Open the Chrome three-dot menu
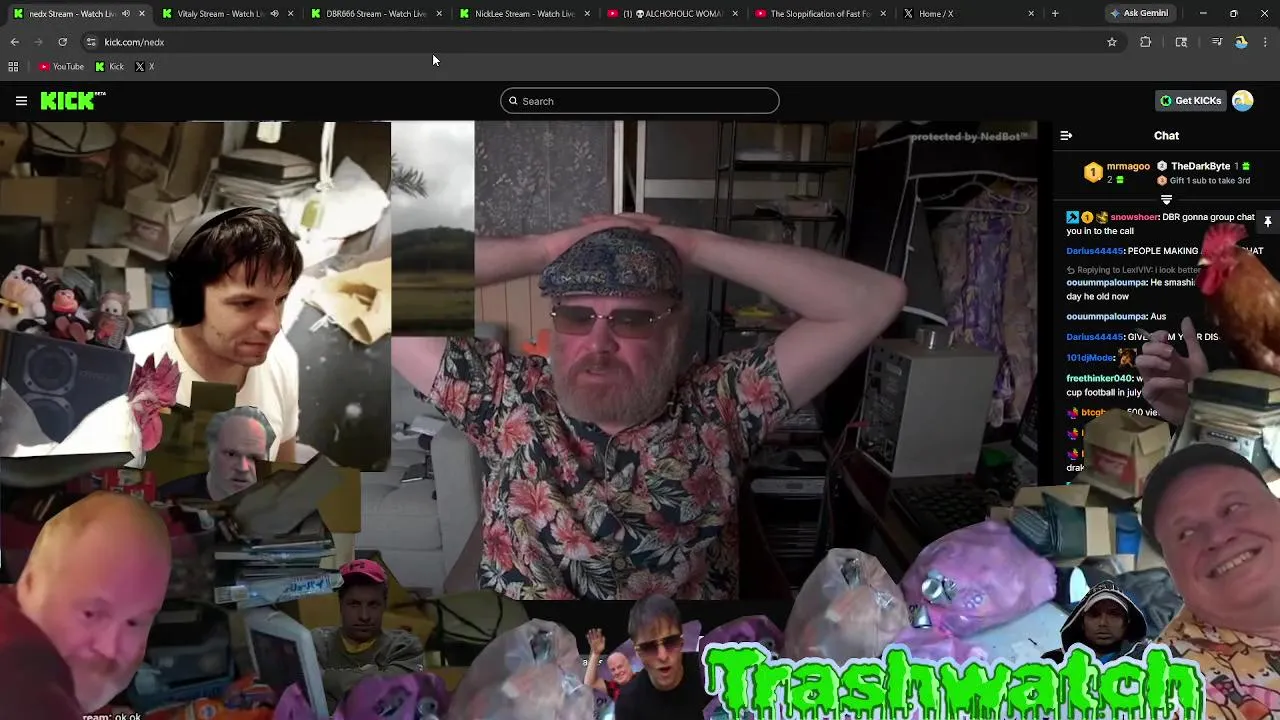The width and height of the screenshot is (1280, 720). click(x=1266, y=42)
